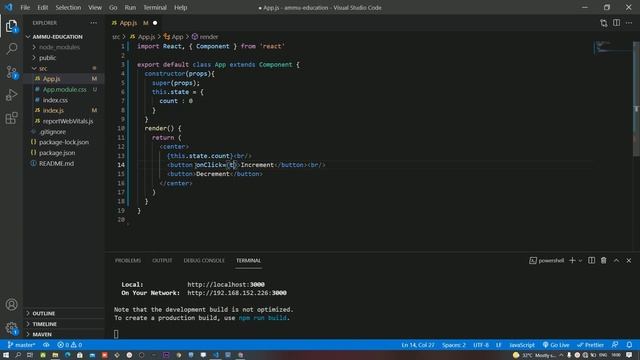This screenshot has height=360, width=640.
Task: Switch to the PROBLEMS panel tab
Action: 128,260
